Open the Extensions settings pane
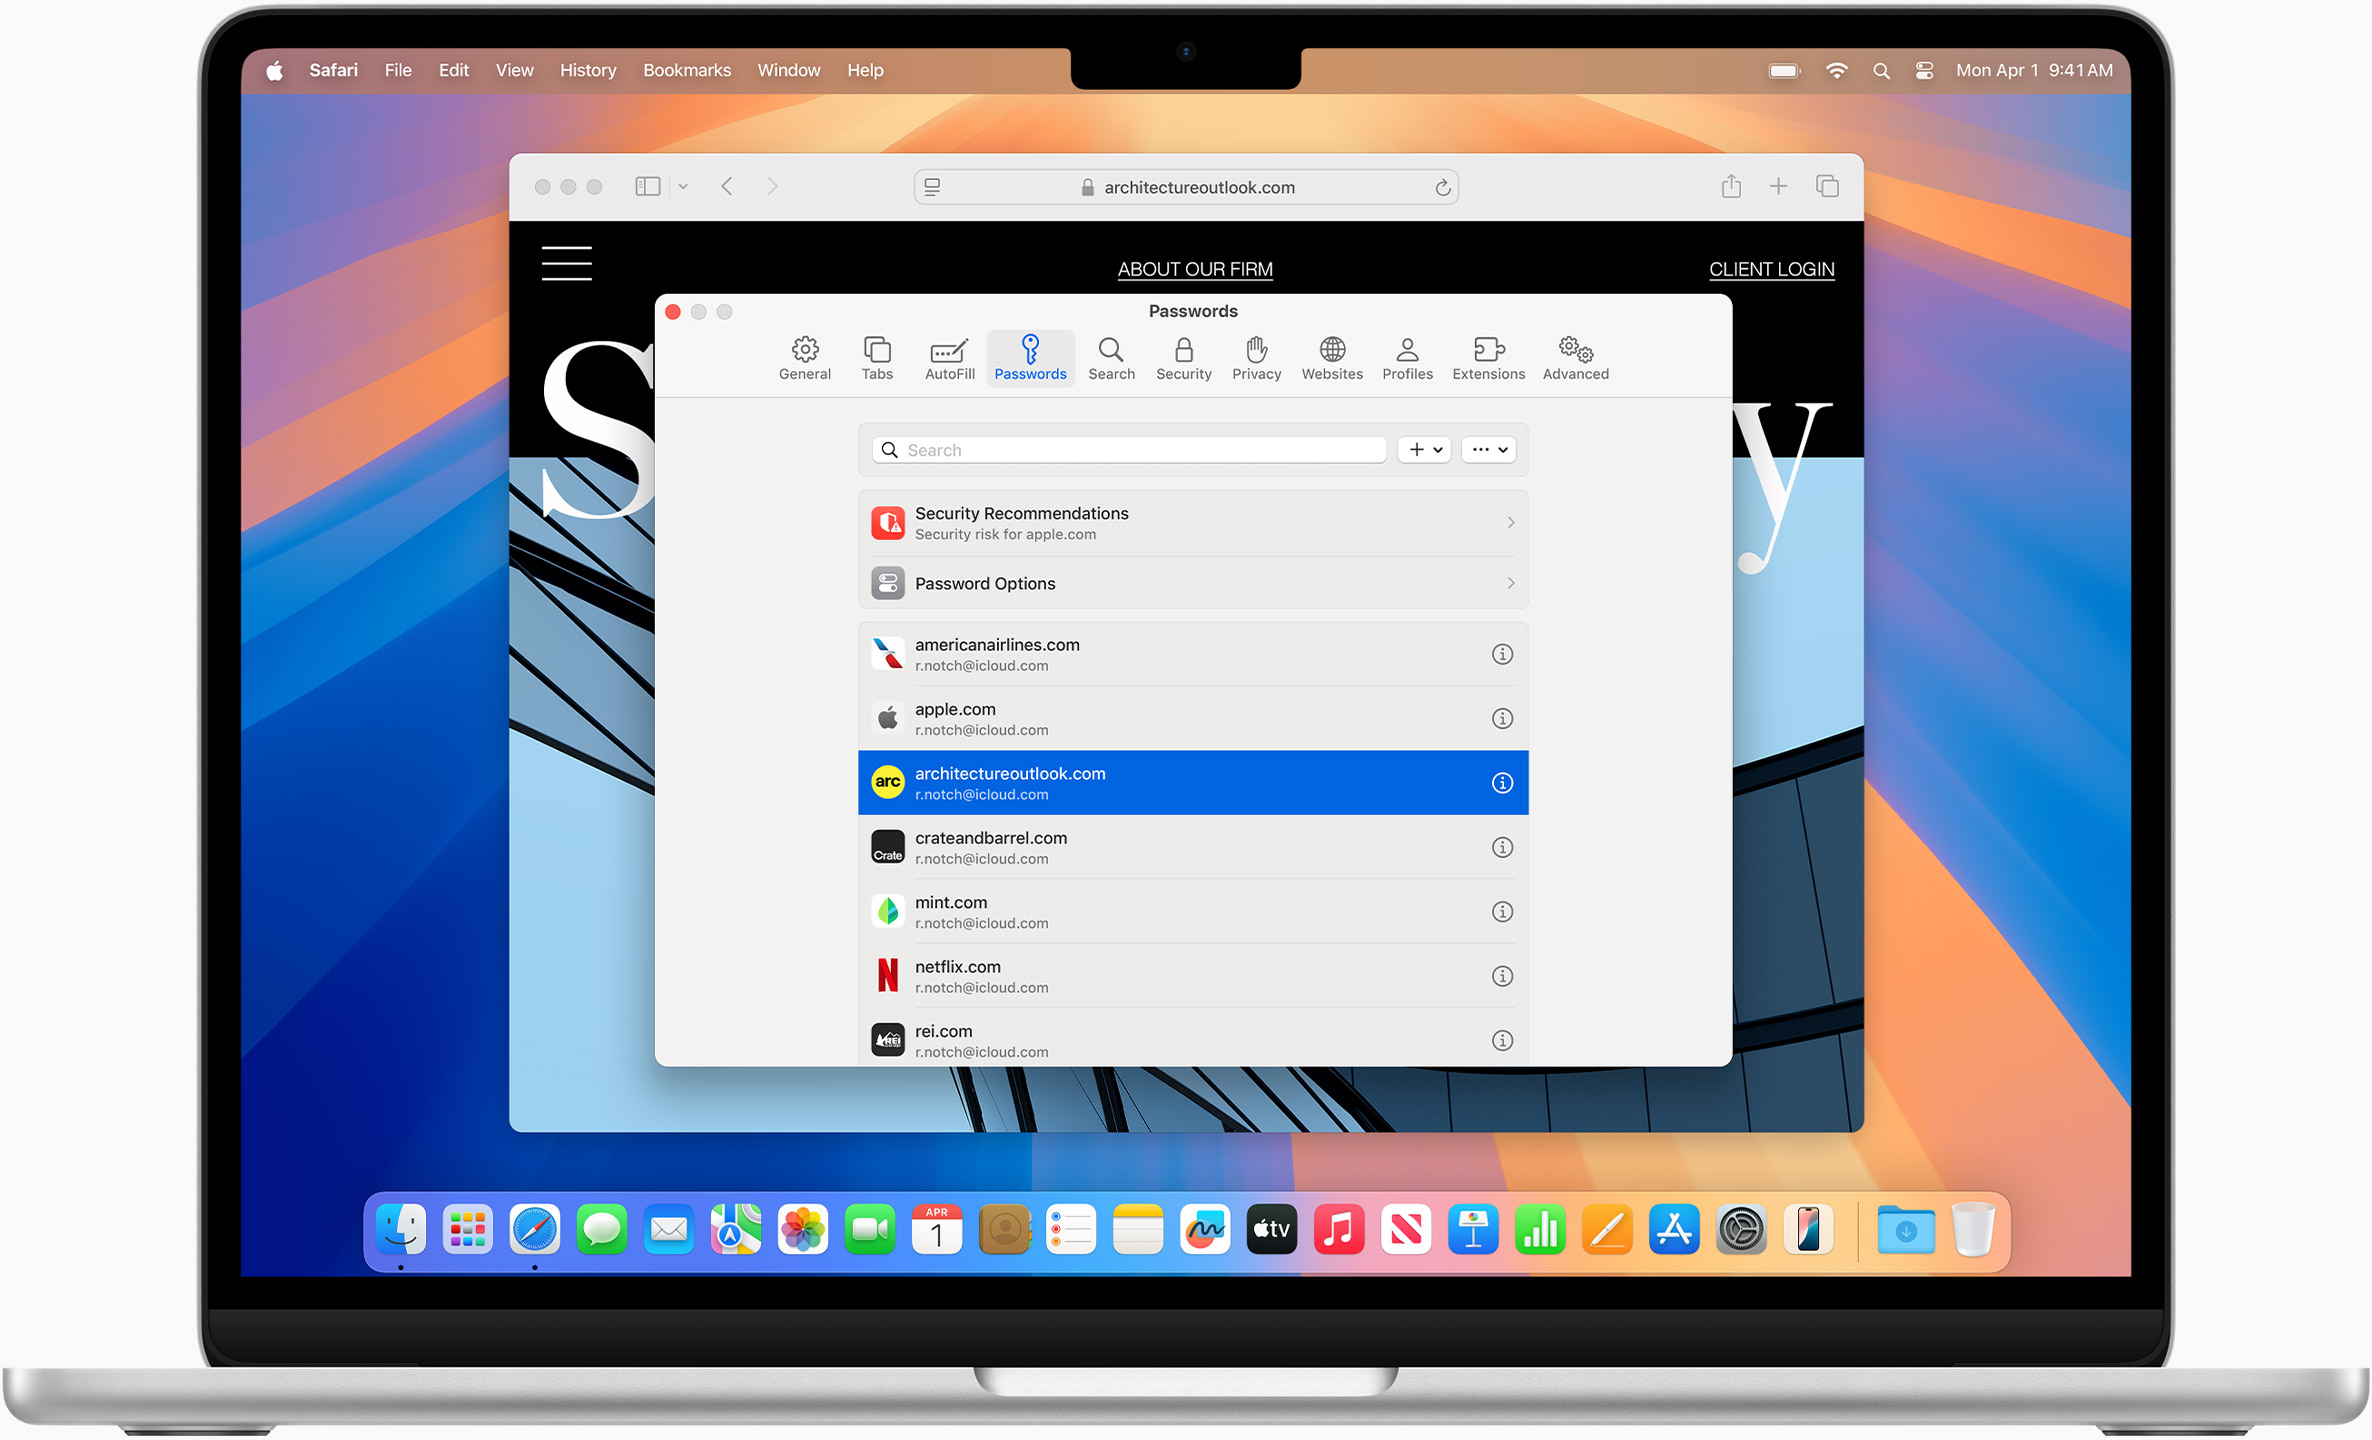Image resolution: width=2372 pixels, height=1440 pixels. (x=1488, y=358)
